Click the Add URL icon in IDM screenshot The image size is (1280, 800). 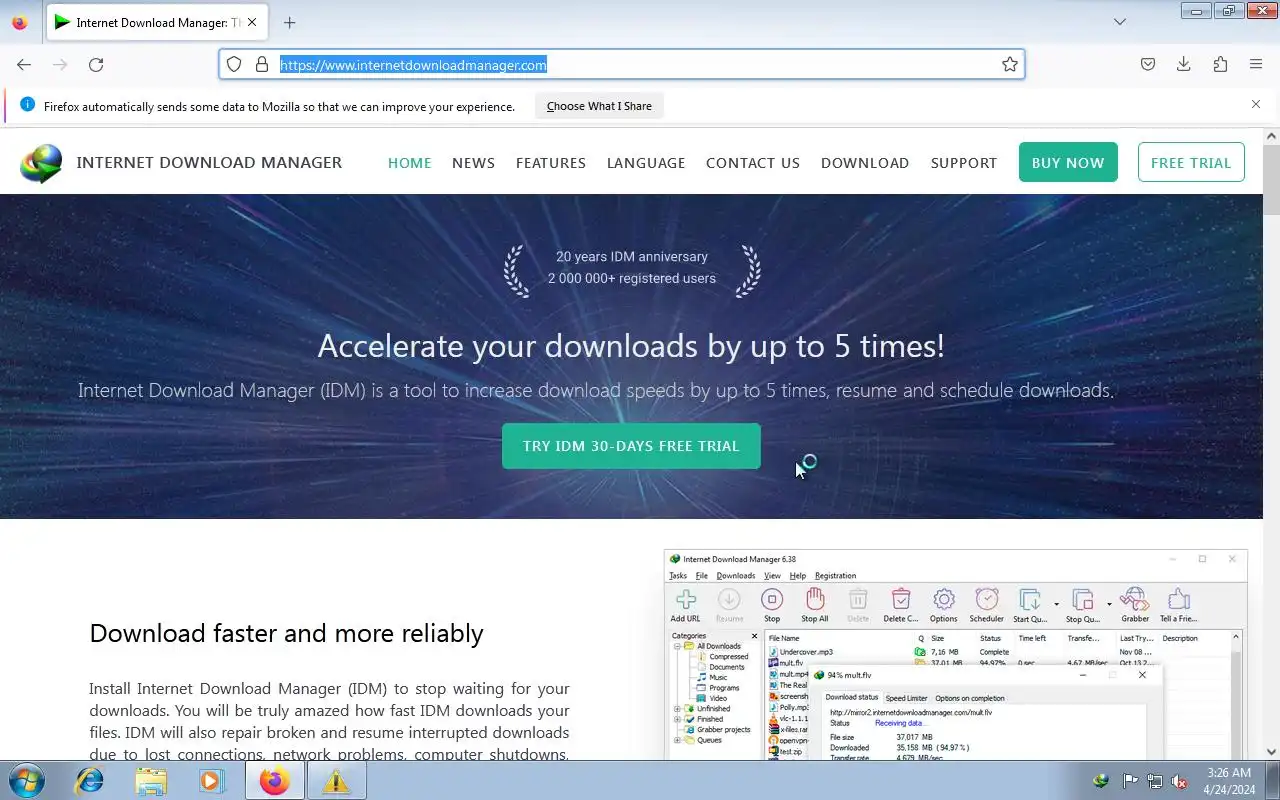686,606
